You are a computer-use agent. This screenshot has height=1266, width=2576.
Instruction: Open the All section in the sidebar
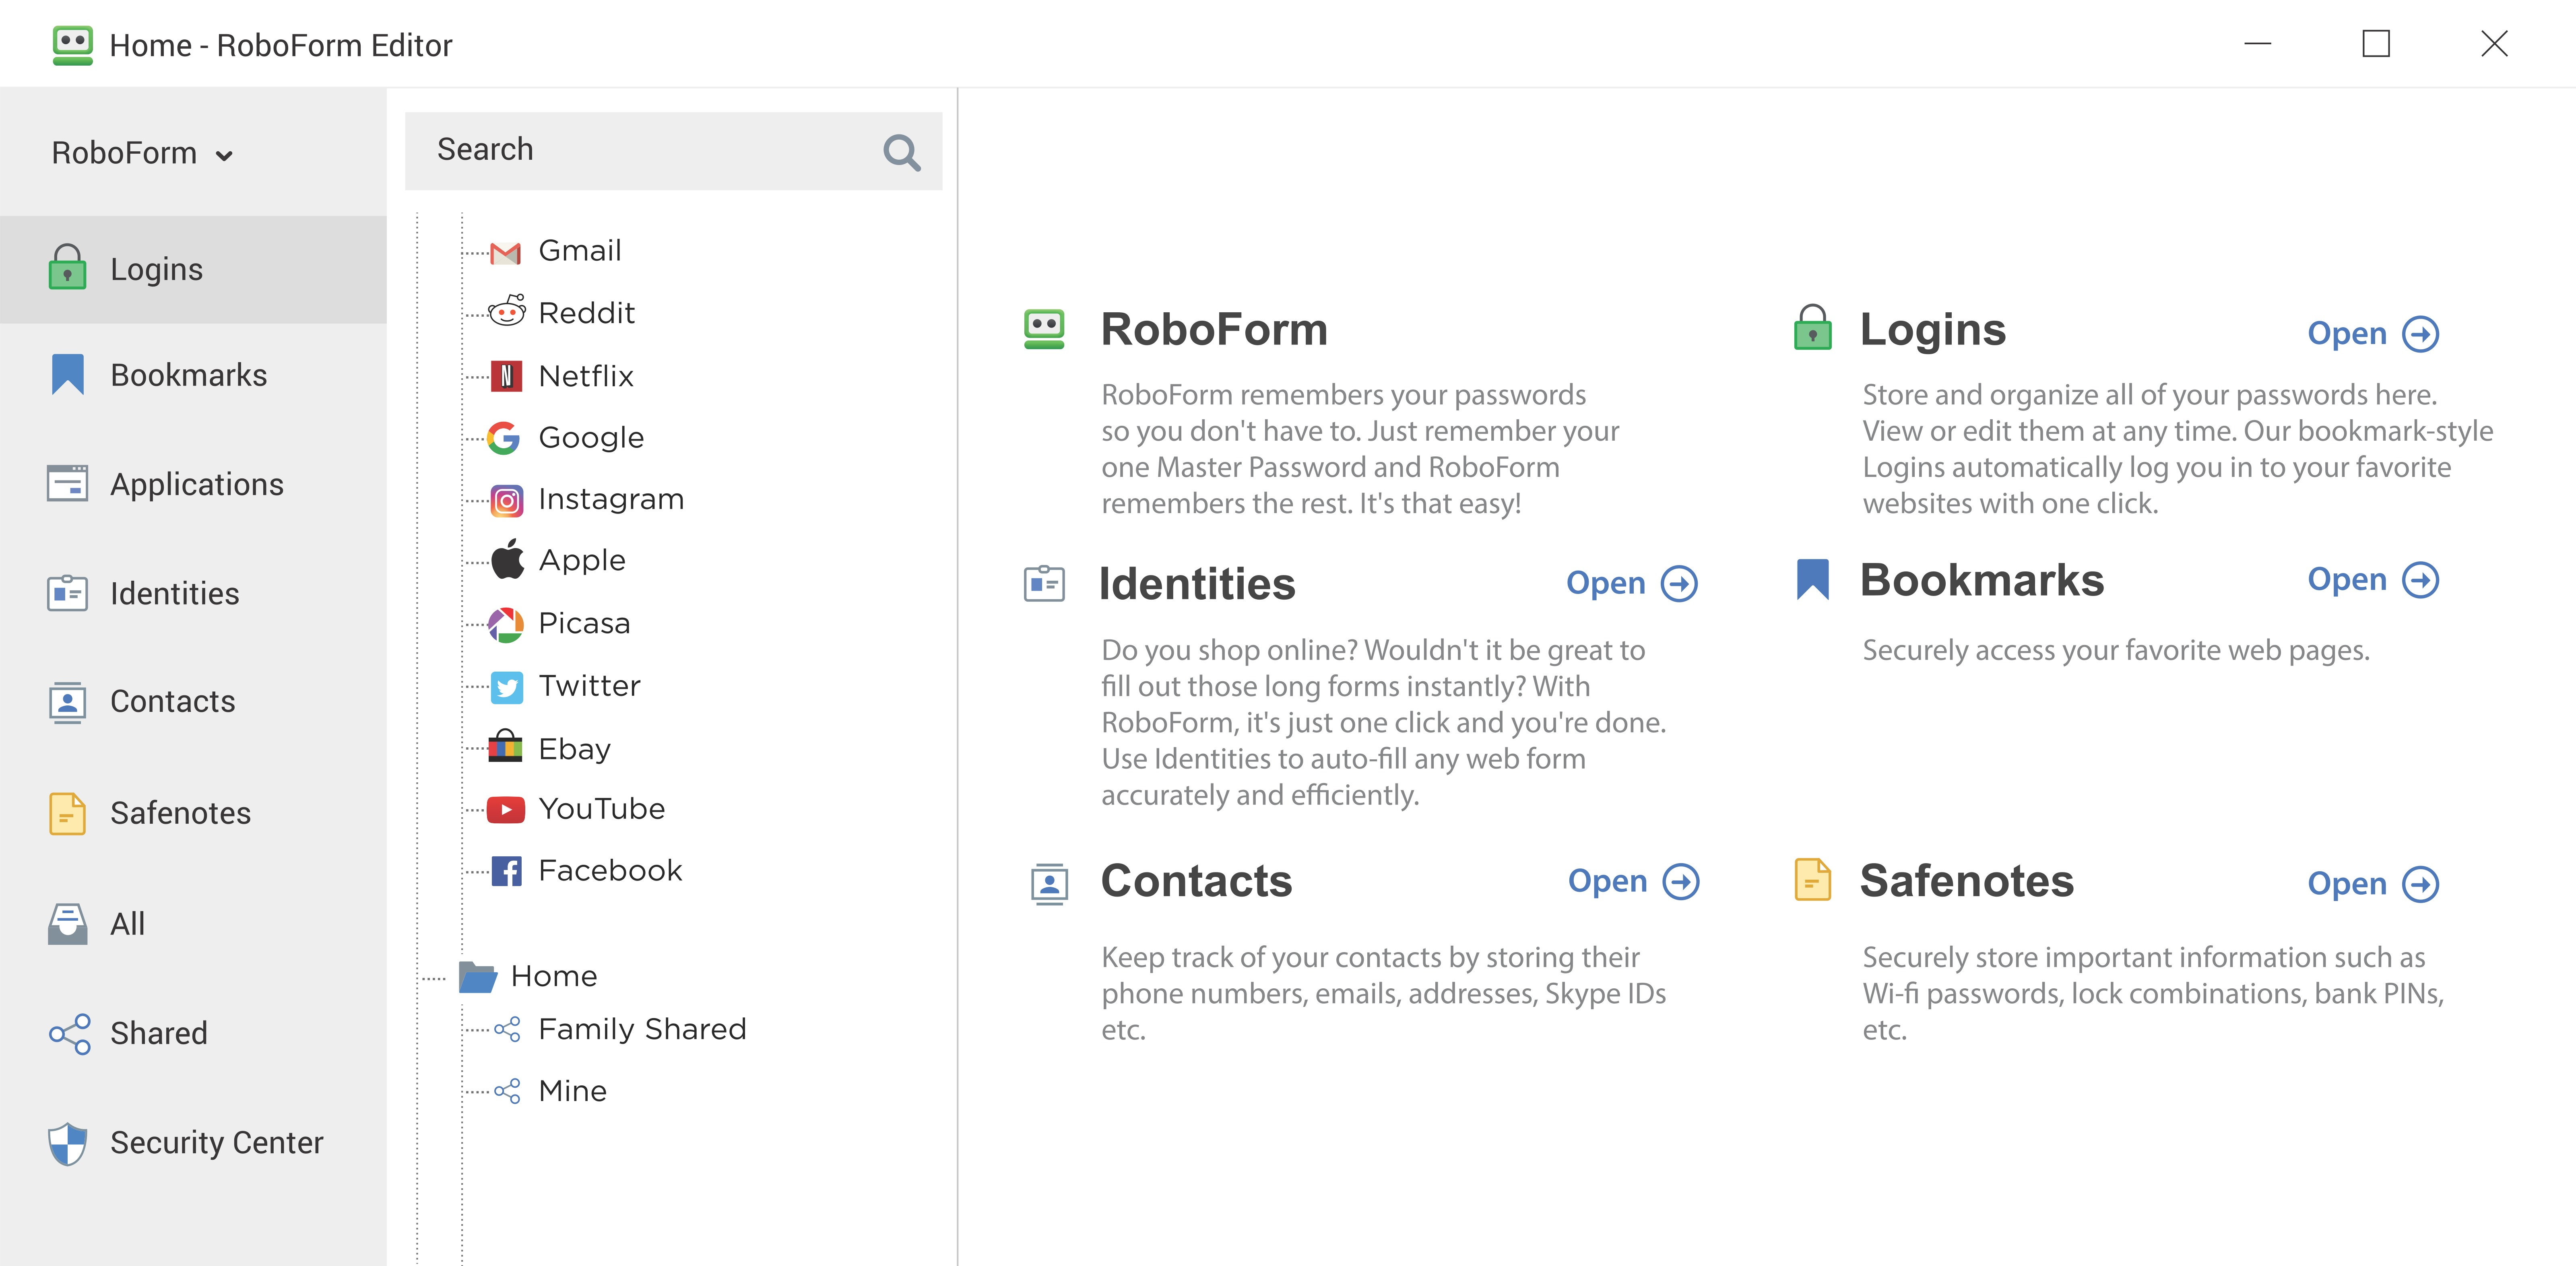(127, 923)
